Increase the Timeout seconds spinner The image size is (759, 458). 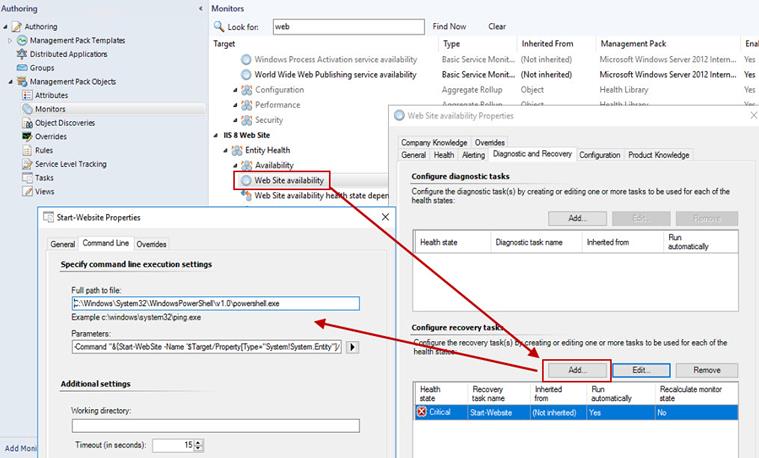tap(199, 442)
